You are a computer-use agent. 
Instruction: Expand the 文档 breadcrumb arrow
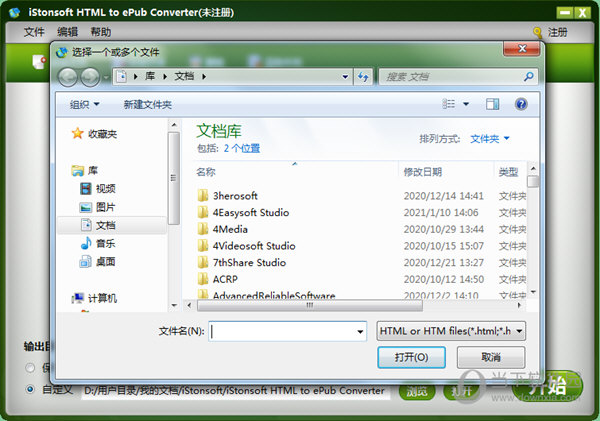(204, 77)
